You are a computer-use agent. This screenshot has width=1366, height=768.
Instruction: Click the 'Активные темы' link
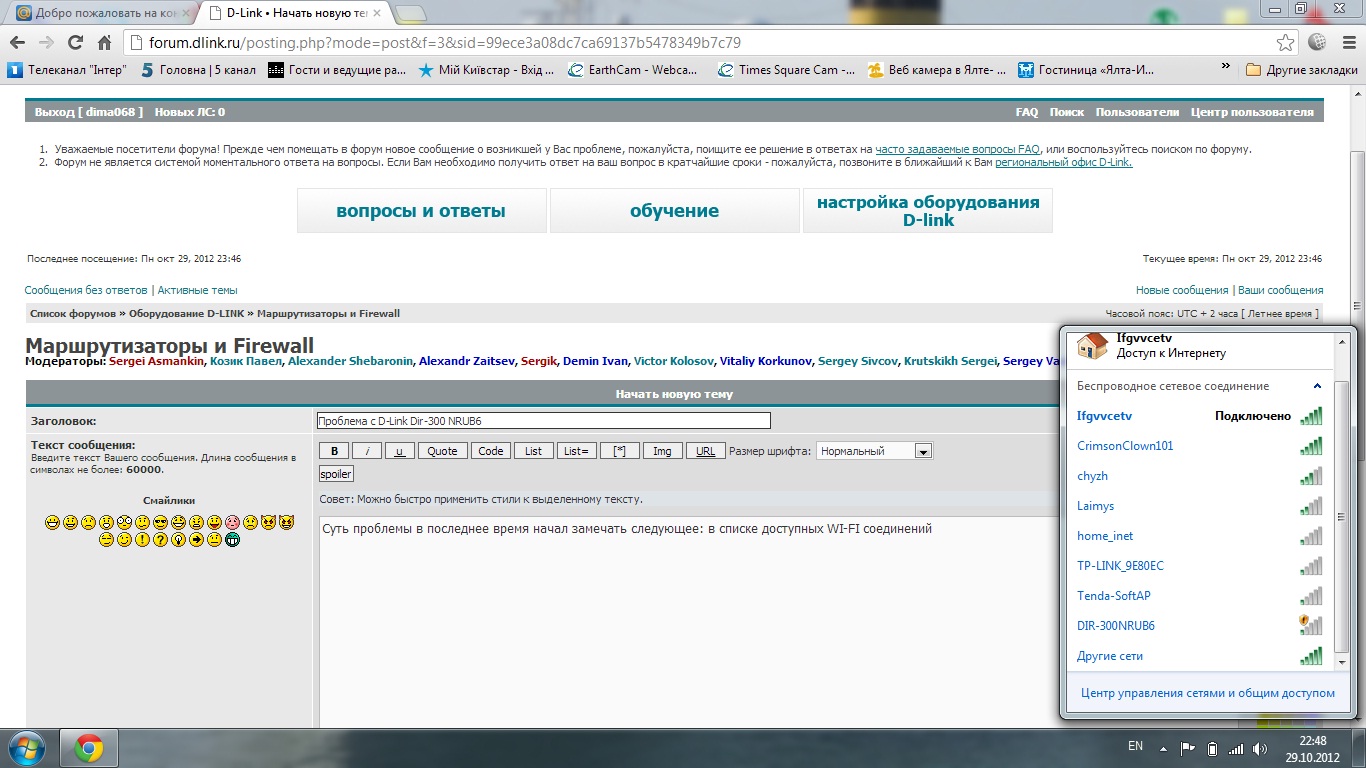click(198, 290)
